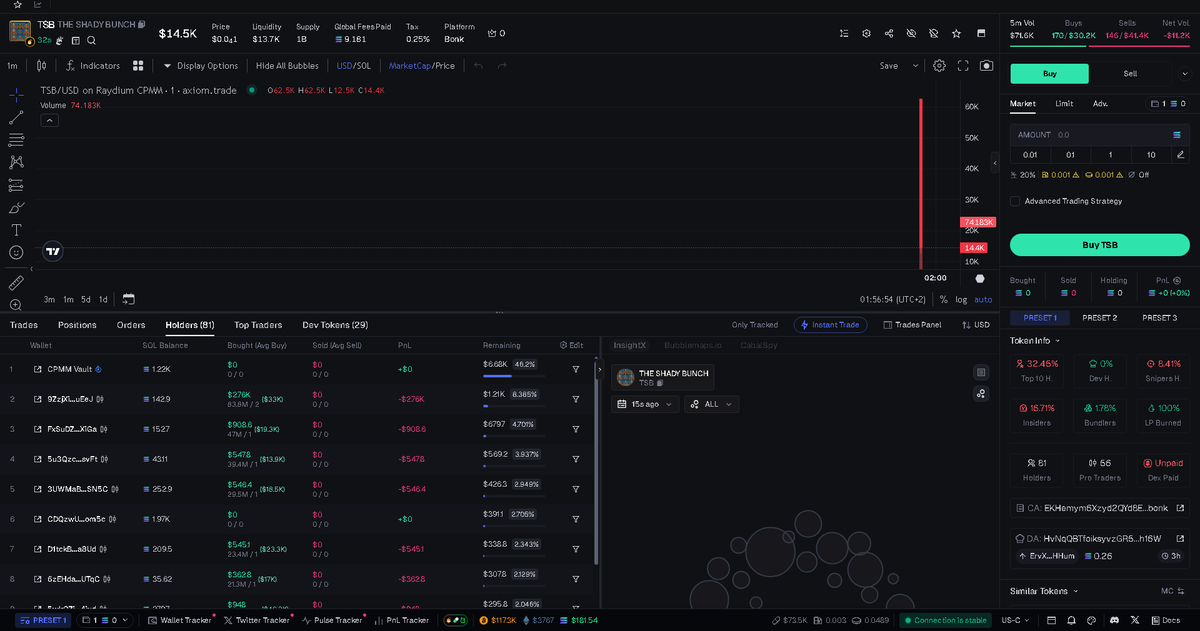
Task: Open Wallet Tracker in footer
Action: point(179,620)
